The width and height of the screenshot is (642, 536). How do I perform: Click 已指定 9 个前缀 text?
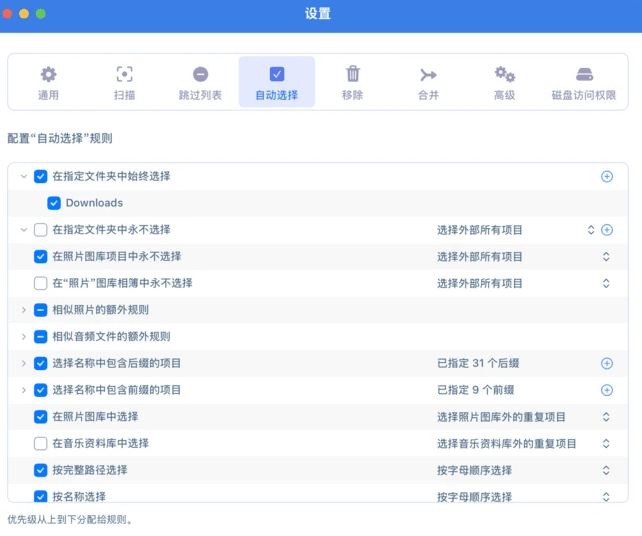tap(475, 390)
